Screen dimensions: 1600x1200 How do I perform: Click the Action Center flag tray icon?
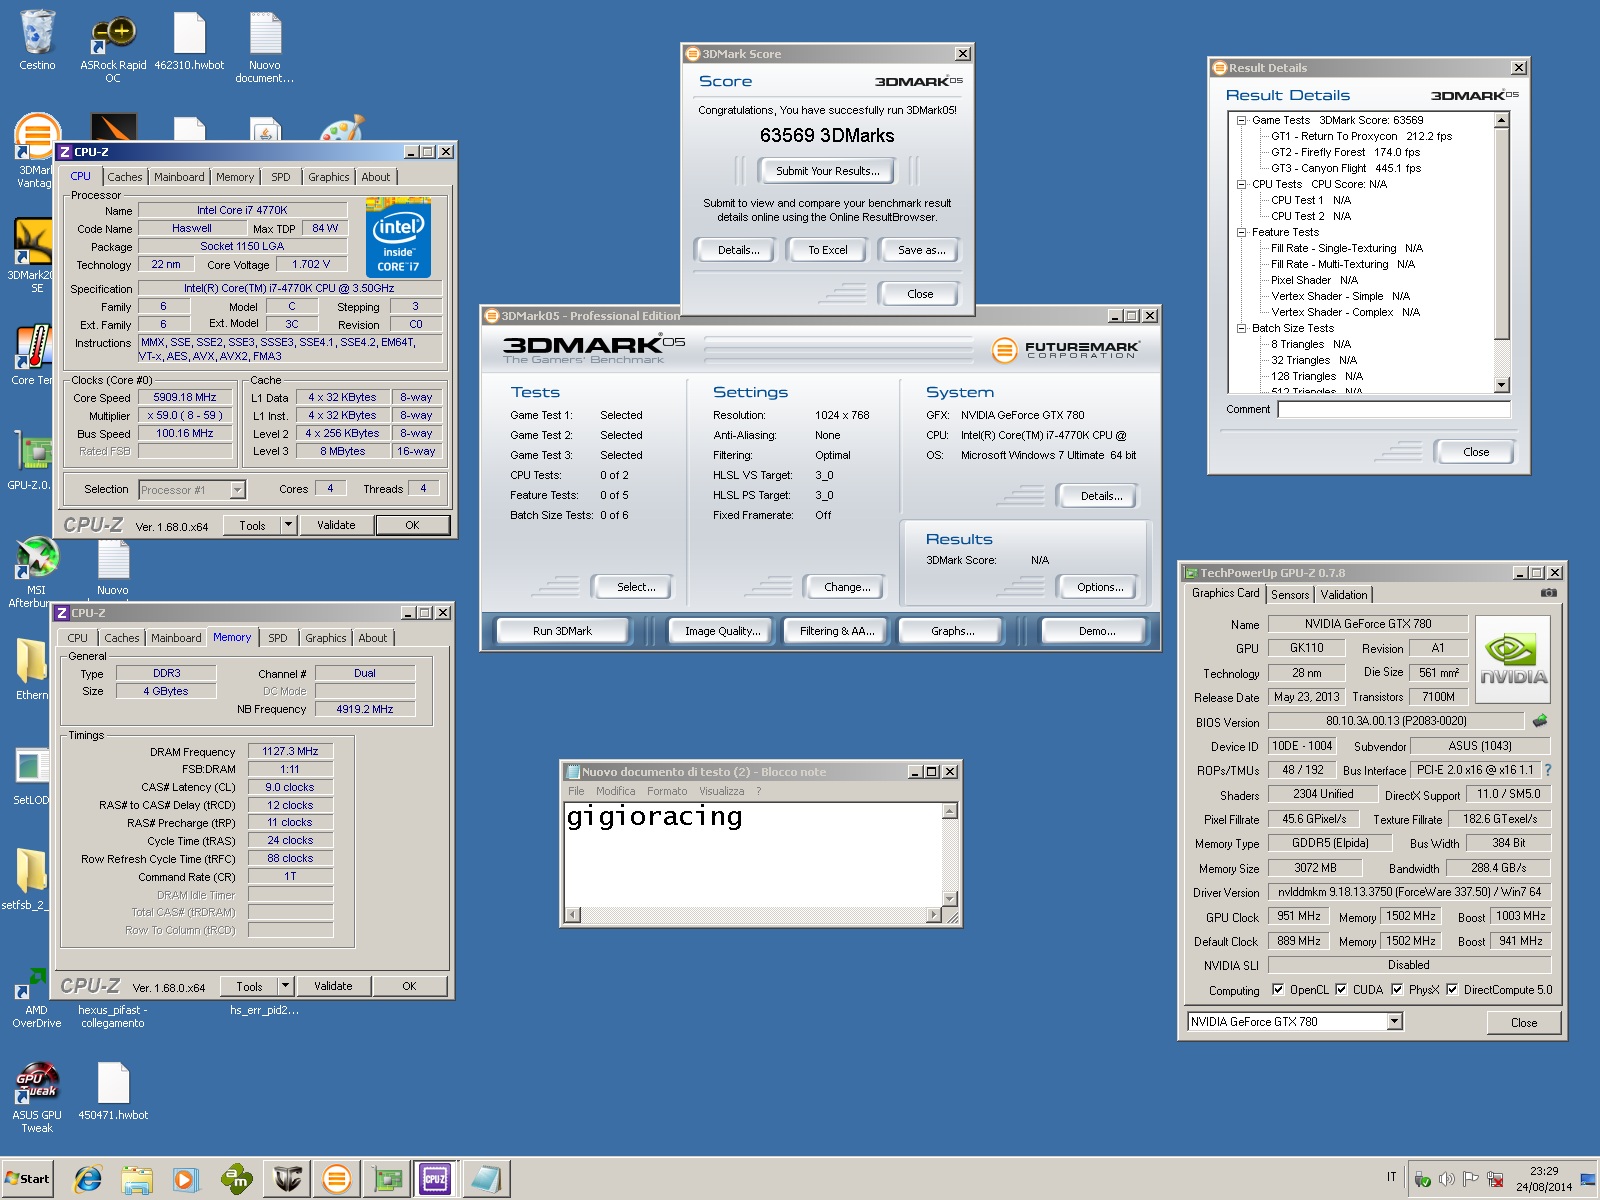pos(1470,1179)
